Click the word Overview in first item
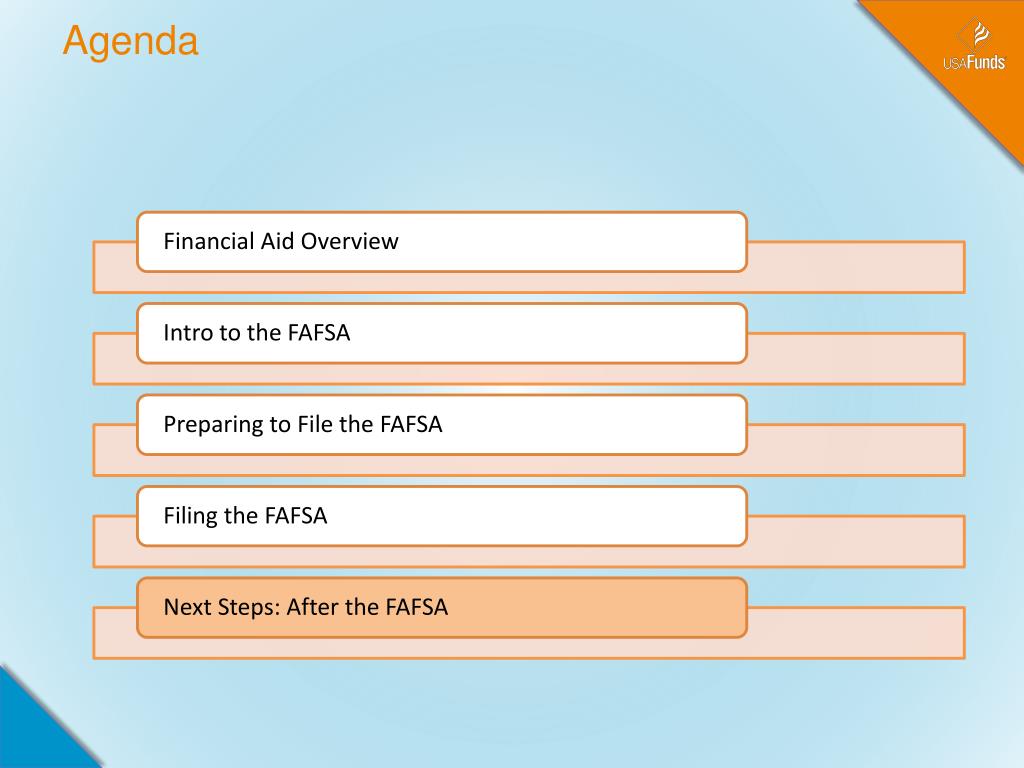 [x=349, y=241]
